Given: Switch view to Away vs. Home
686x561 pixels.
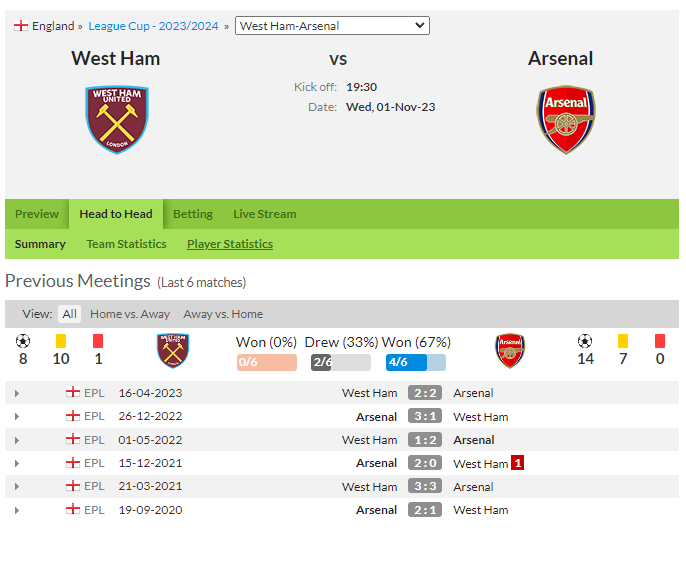Looking at the screenshot, I should 223,314.
